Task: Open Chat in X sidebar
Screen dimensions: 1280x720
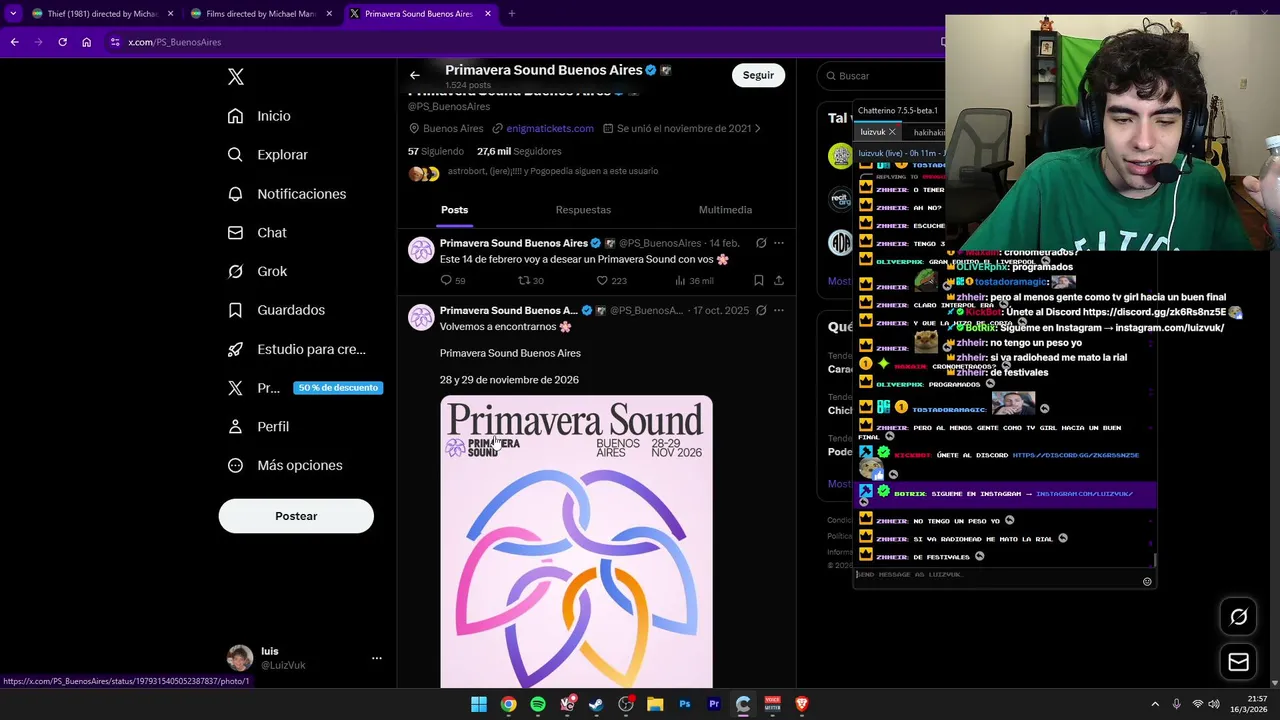Action: (257, 233)
